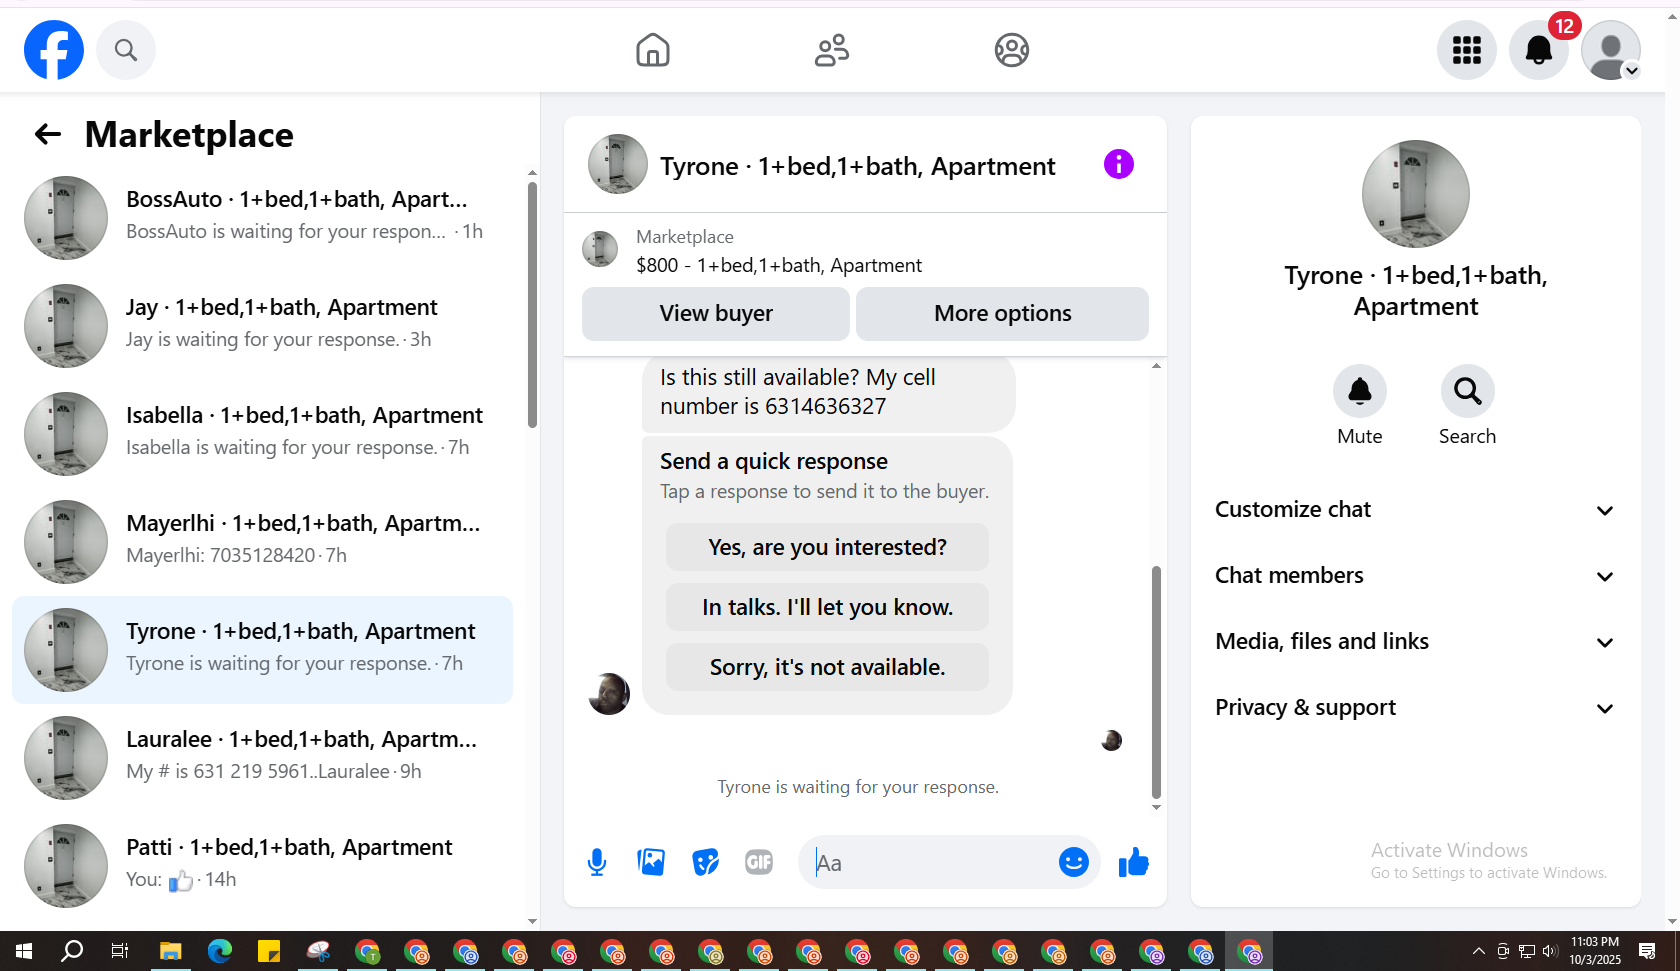This screenshot has height=971, width=1680.
Task: Expand the Customize chat section
Action: [1415, 510]
